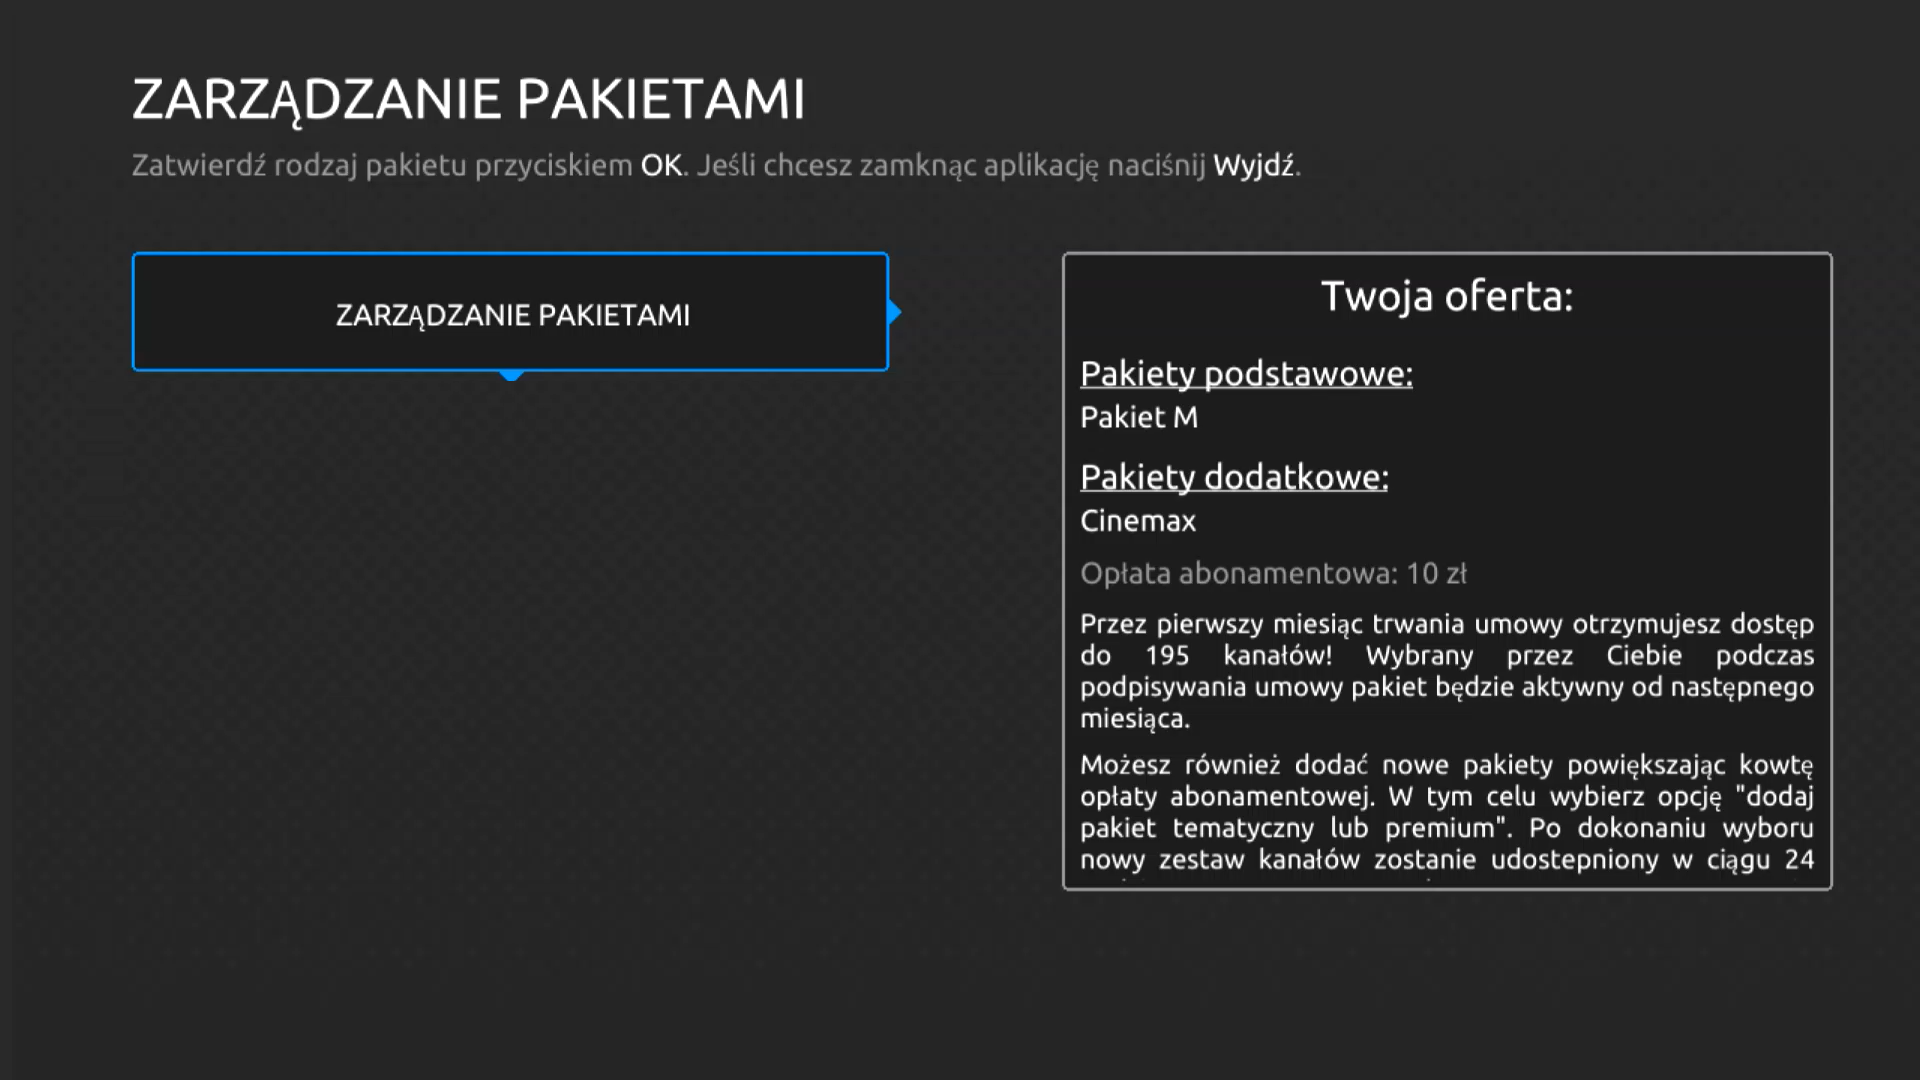Screen dimensions: 1920x1080
Task: Click the instruction text under the heading
Action: [716, 166]
